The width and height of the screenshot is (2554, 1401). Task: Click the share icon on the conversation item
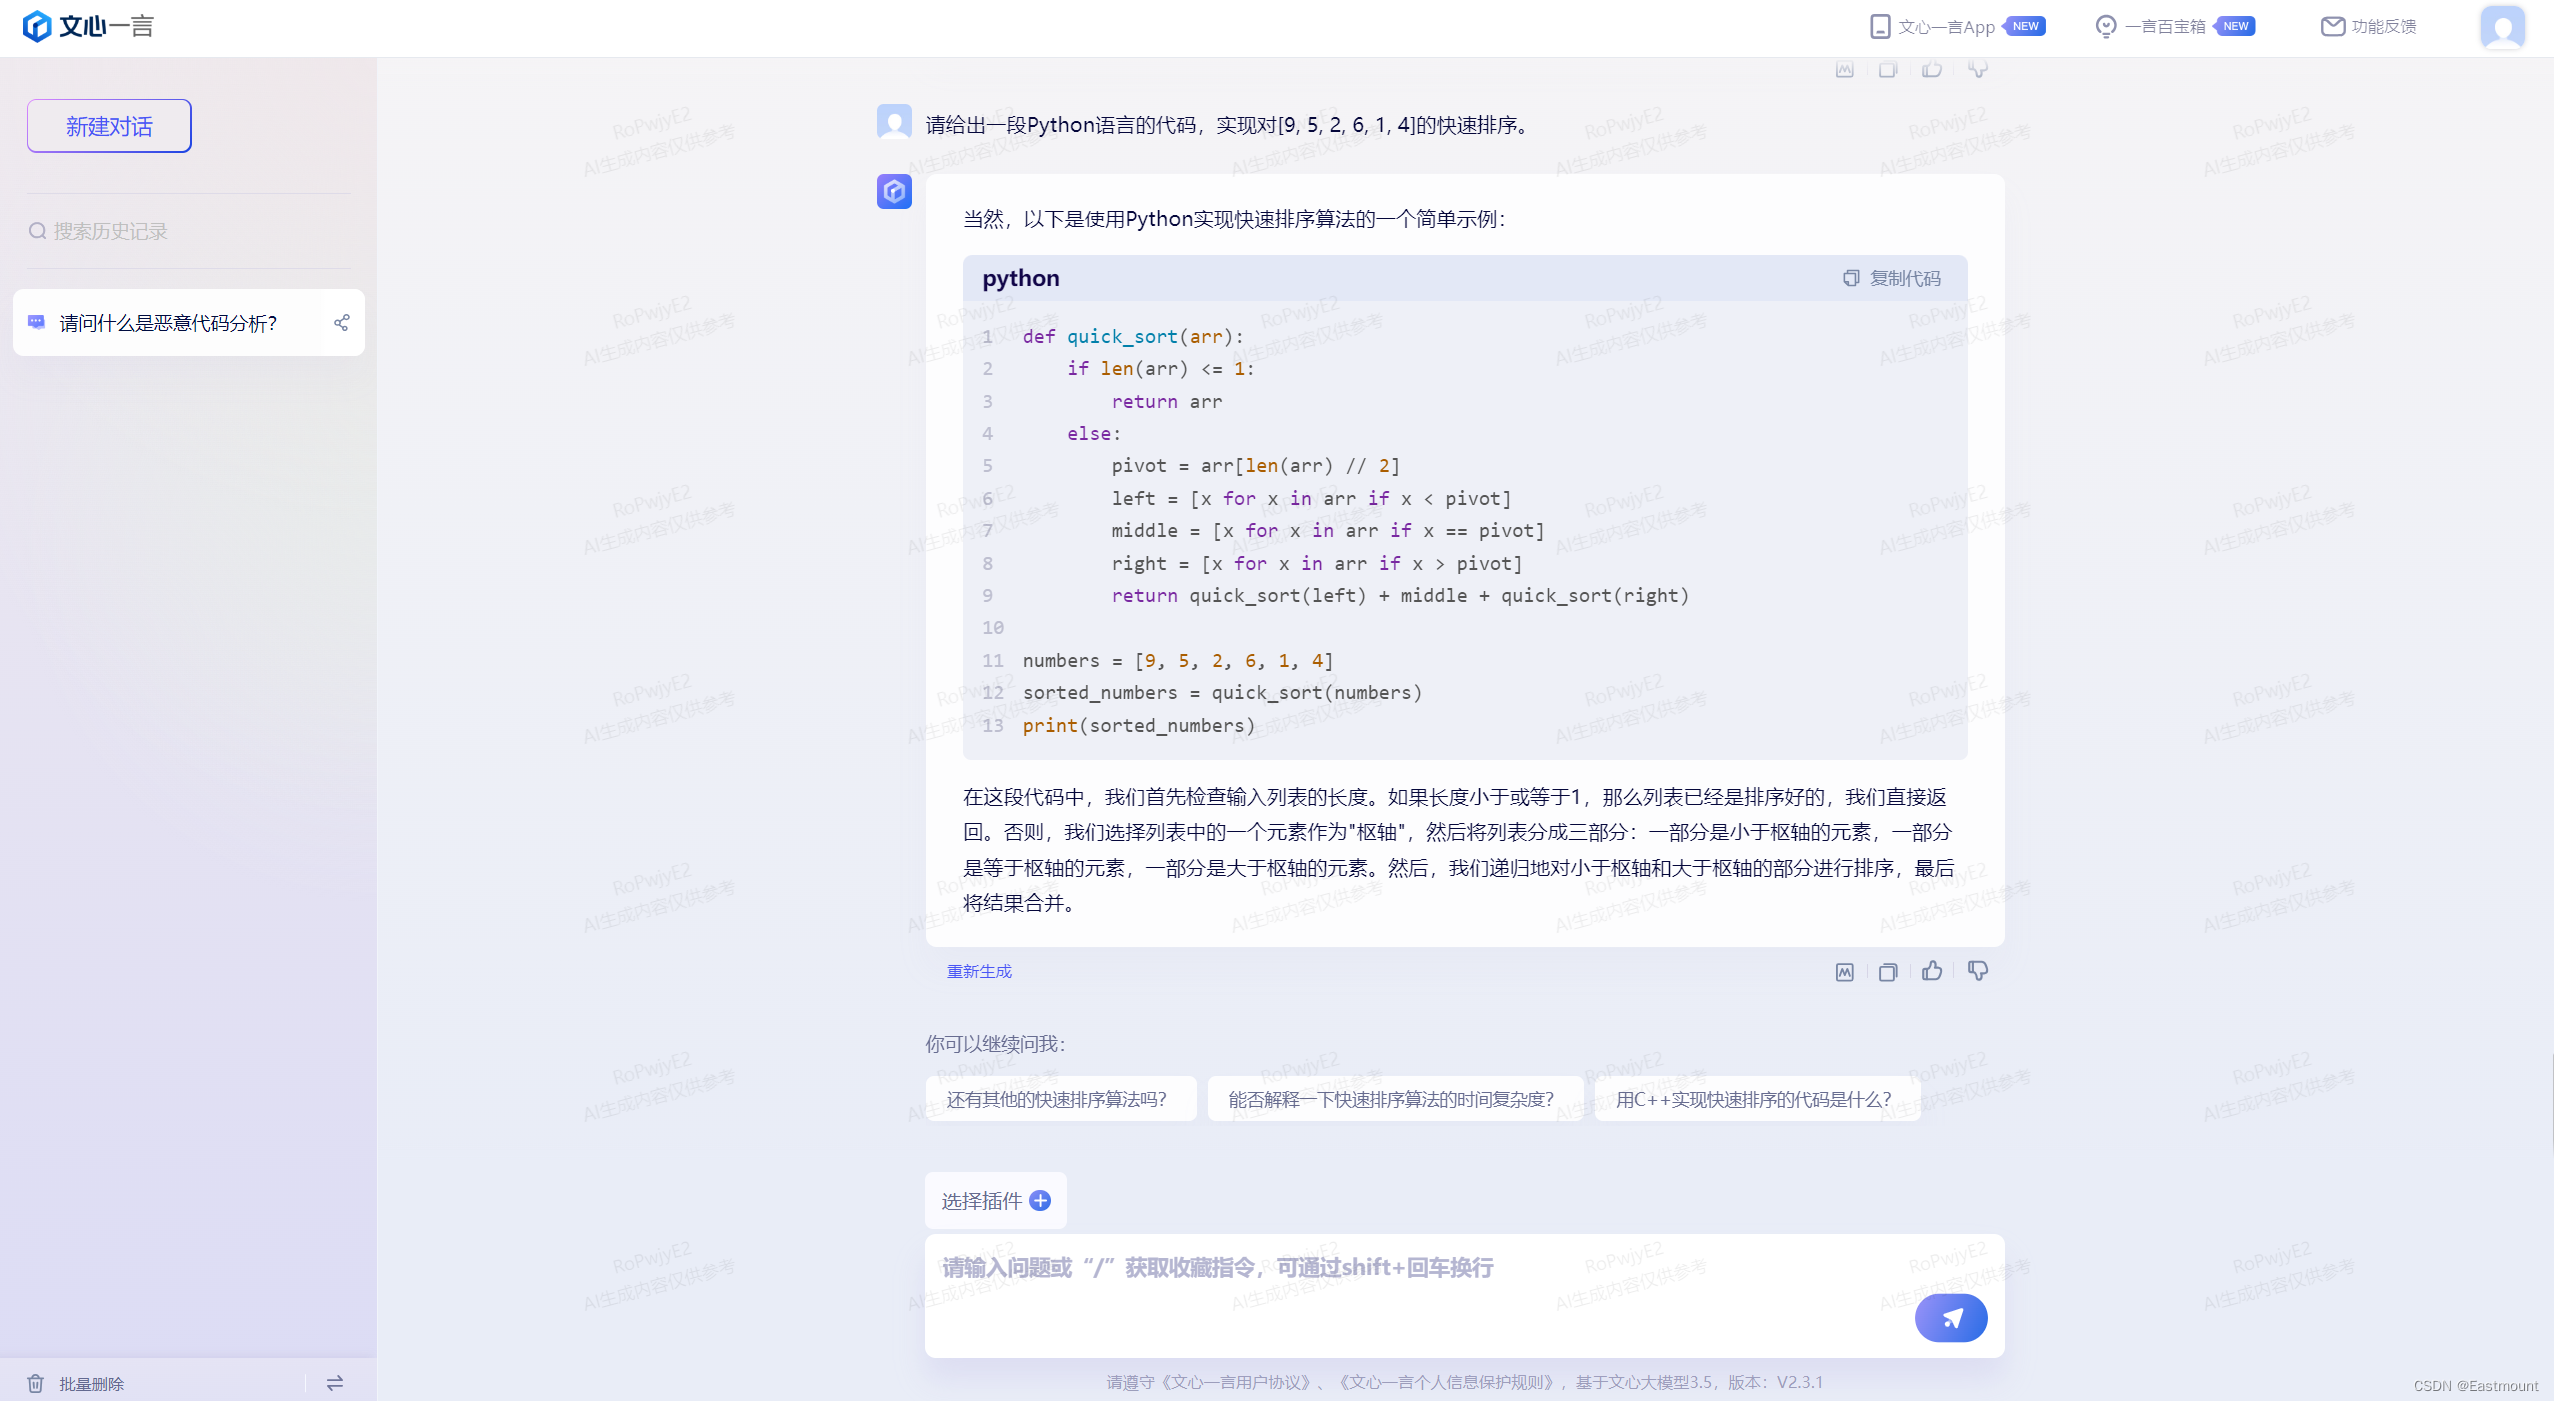[x=342, y=323]
